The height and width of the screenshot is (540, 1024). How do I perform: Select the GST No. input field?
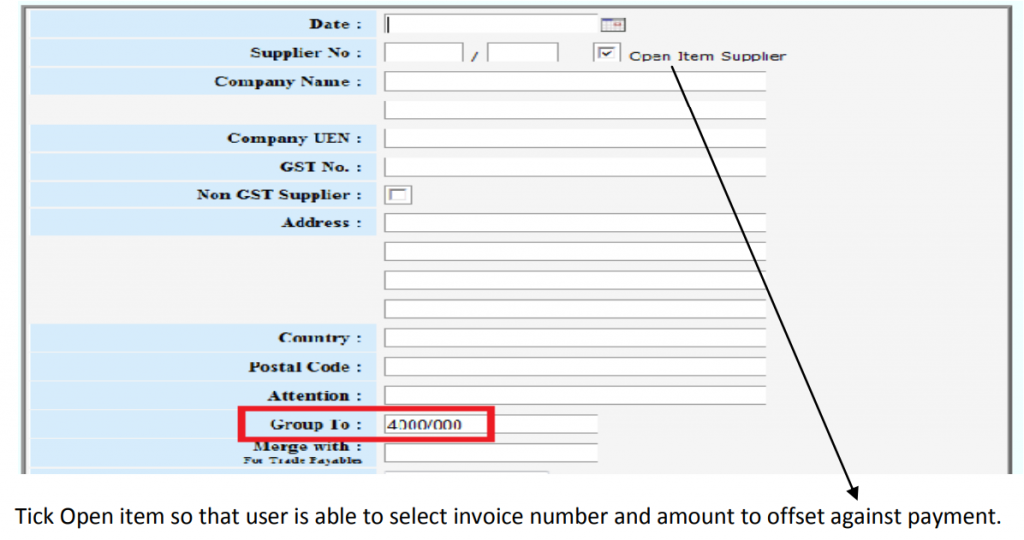click(575, 167)
